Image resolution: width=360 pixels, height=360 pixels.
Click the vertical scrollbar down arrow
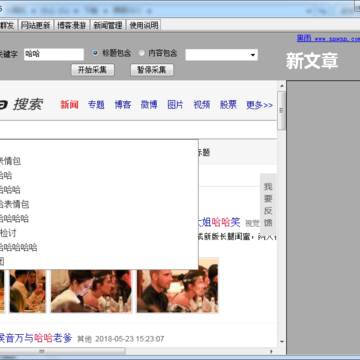click(x=282, y=342)
